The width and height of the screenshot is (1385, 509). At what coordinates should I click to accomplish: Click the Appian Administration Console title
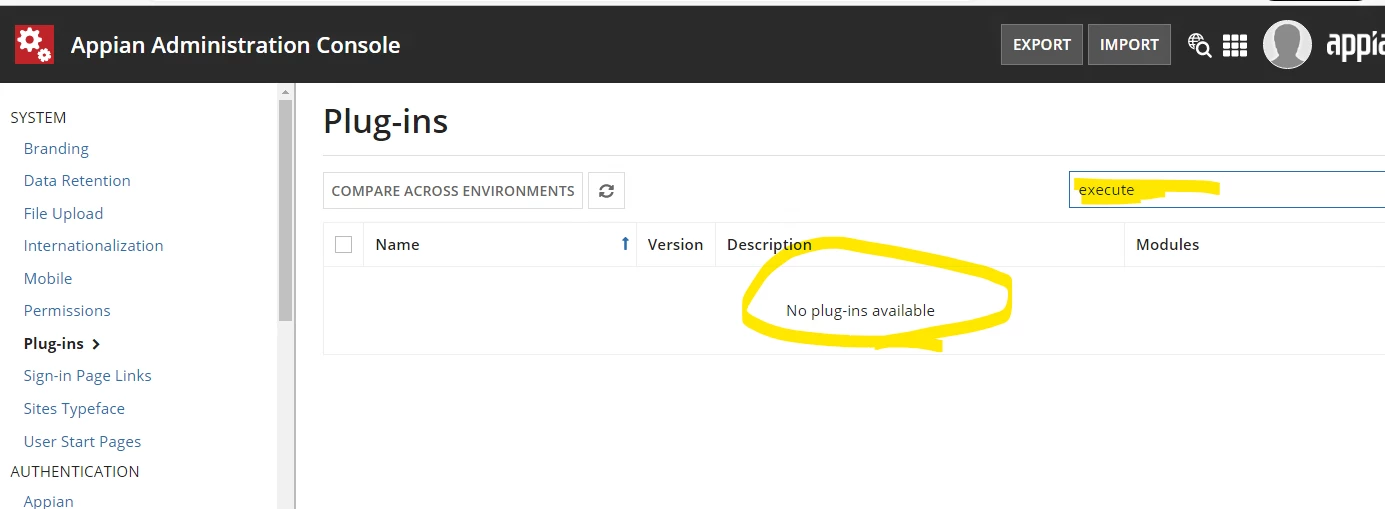click(235, 45)
